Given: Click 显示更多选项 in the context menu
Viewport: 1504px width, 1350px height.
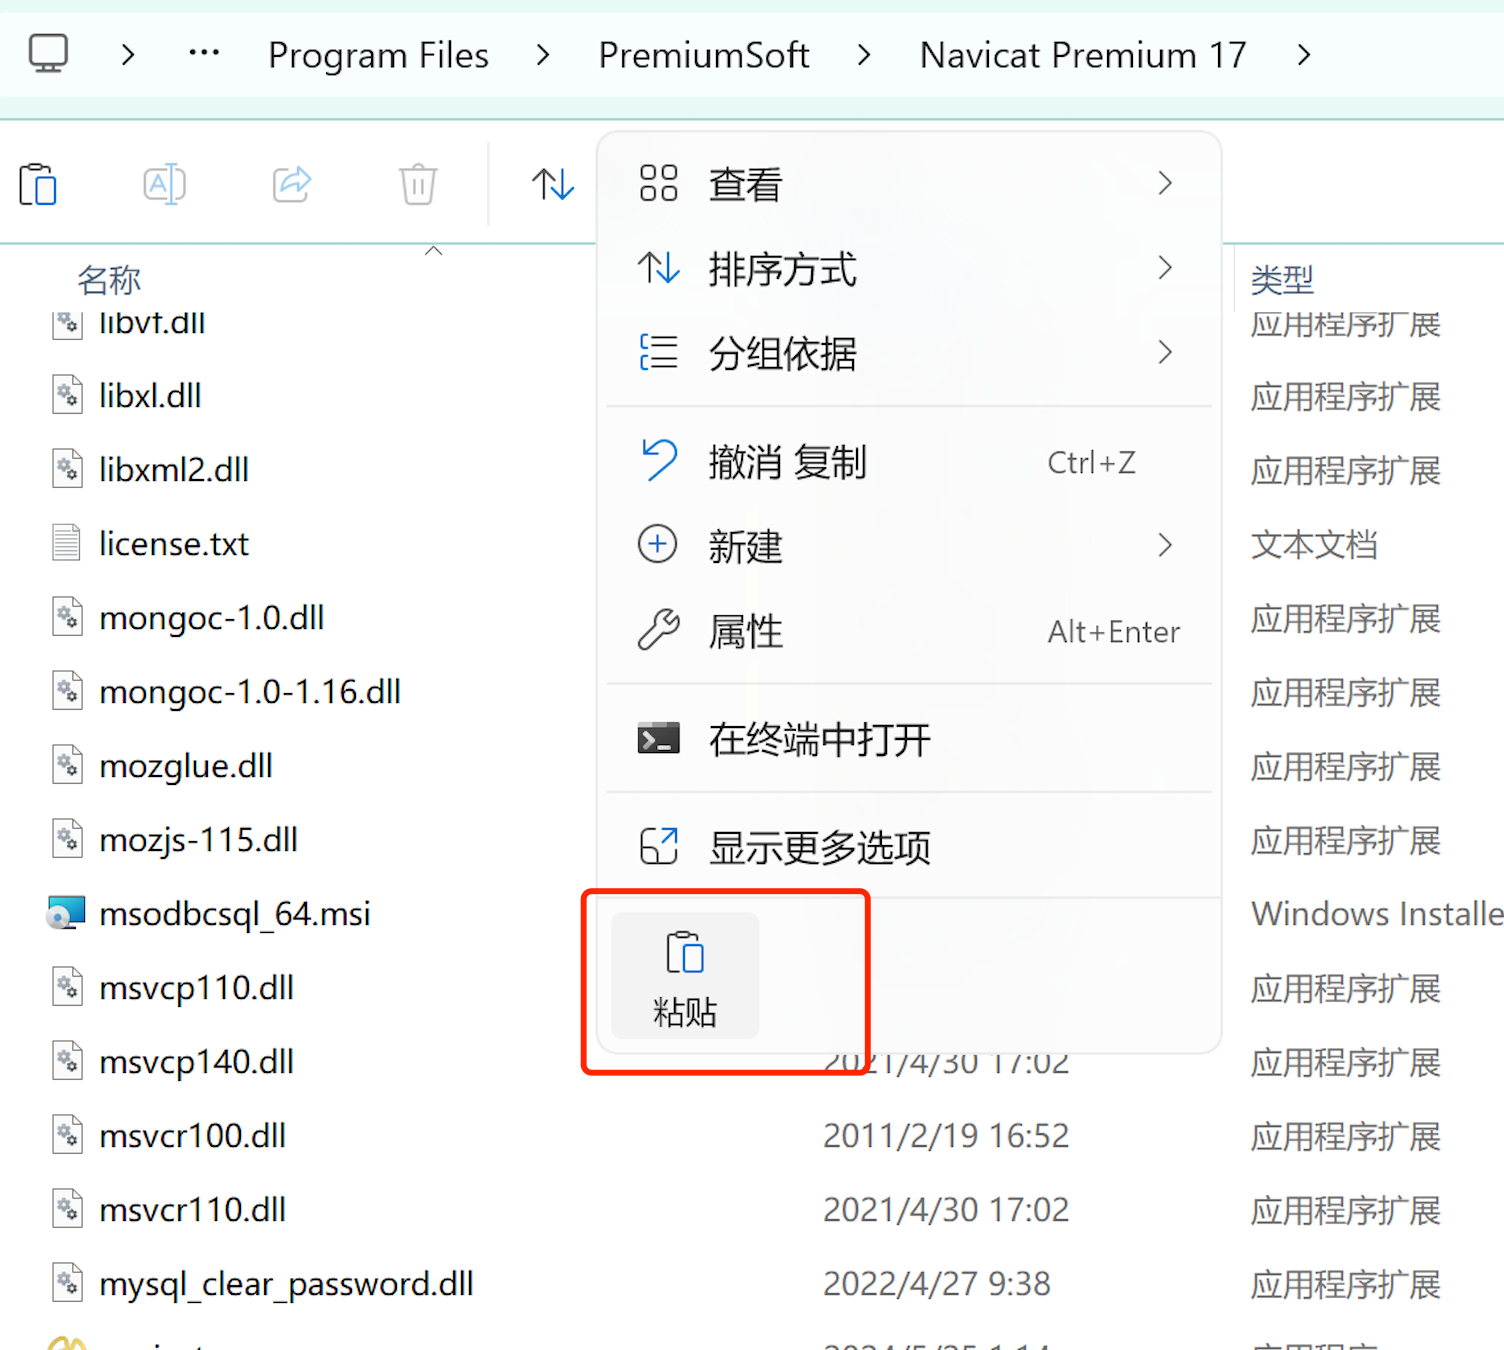Looking at the screenshot, I should [x=820, y=847].
